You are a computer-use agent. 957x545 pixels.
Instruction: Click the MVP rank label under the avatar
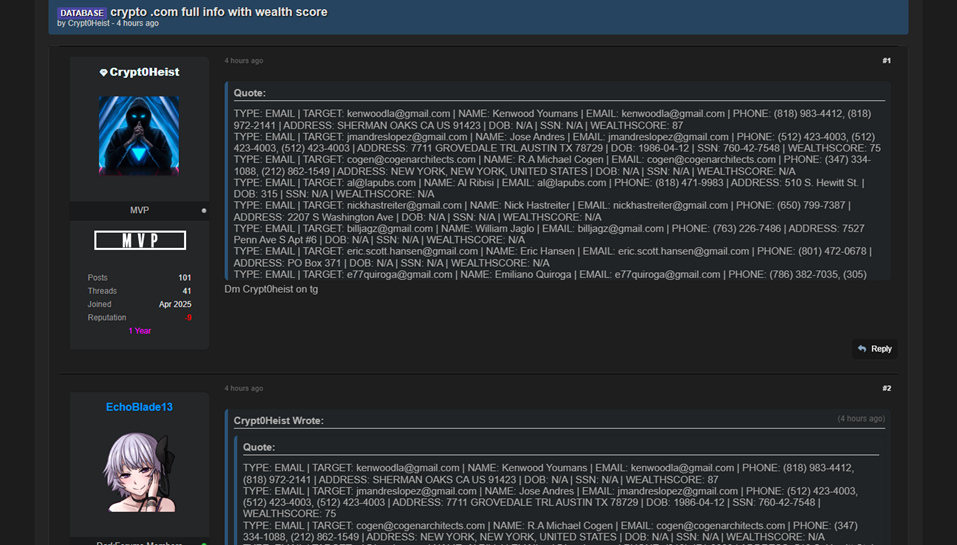pos(139,210)
